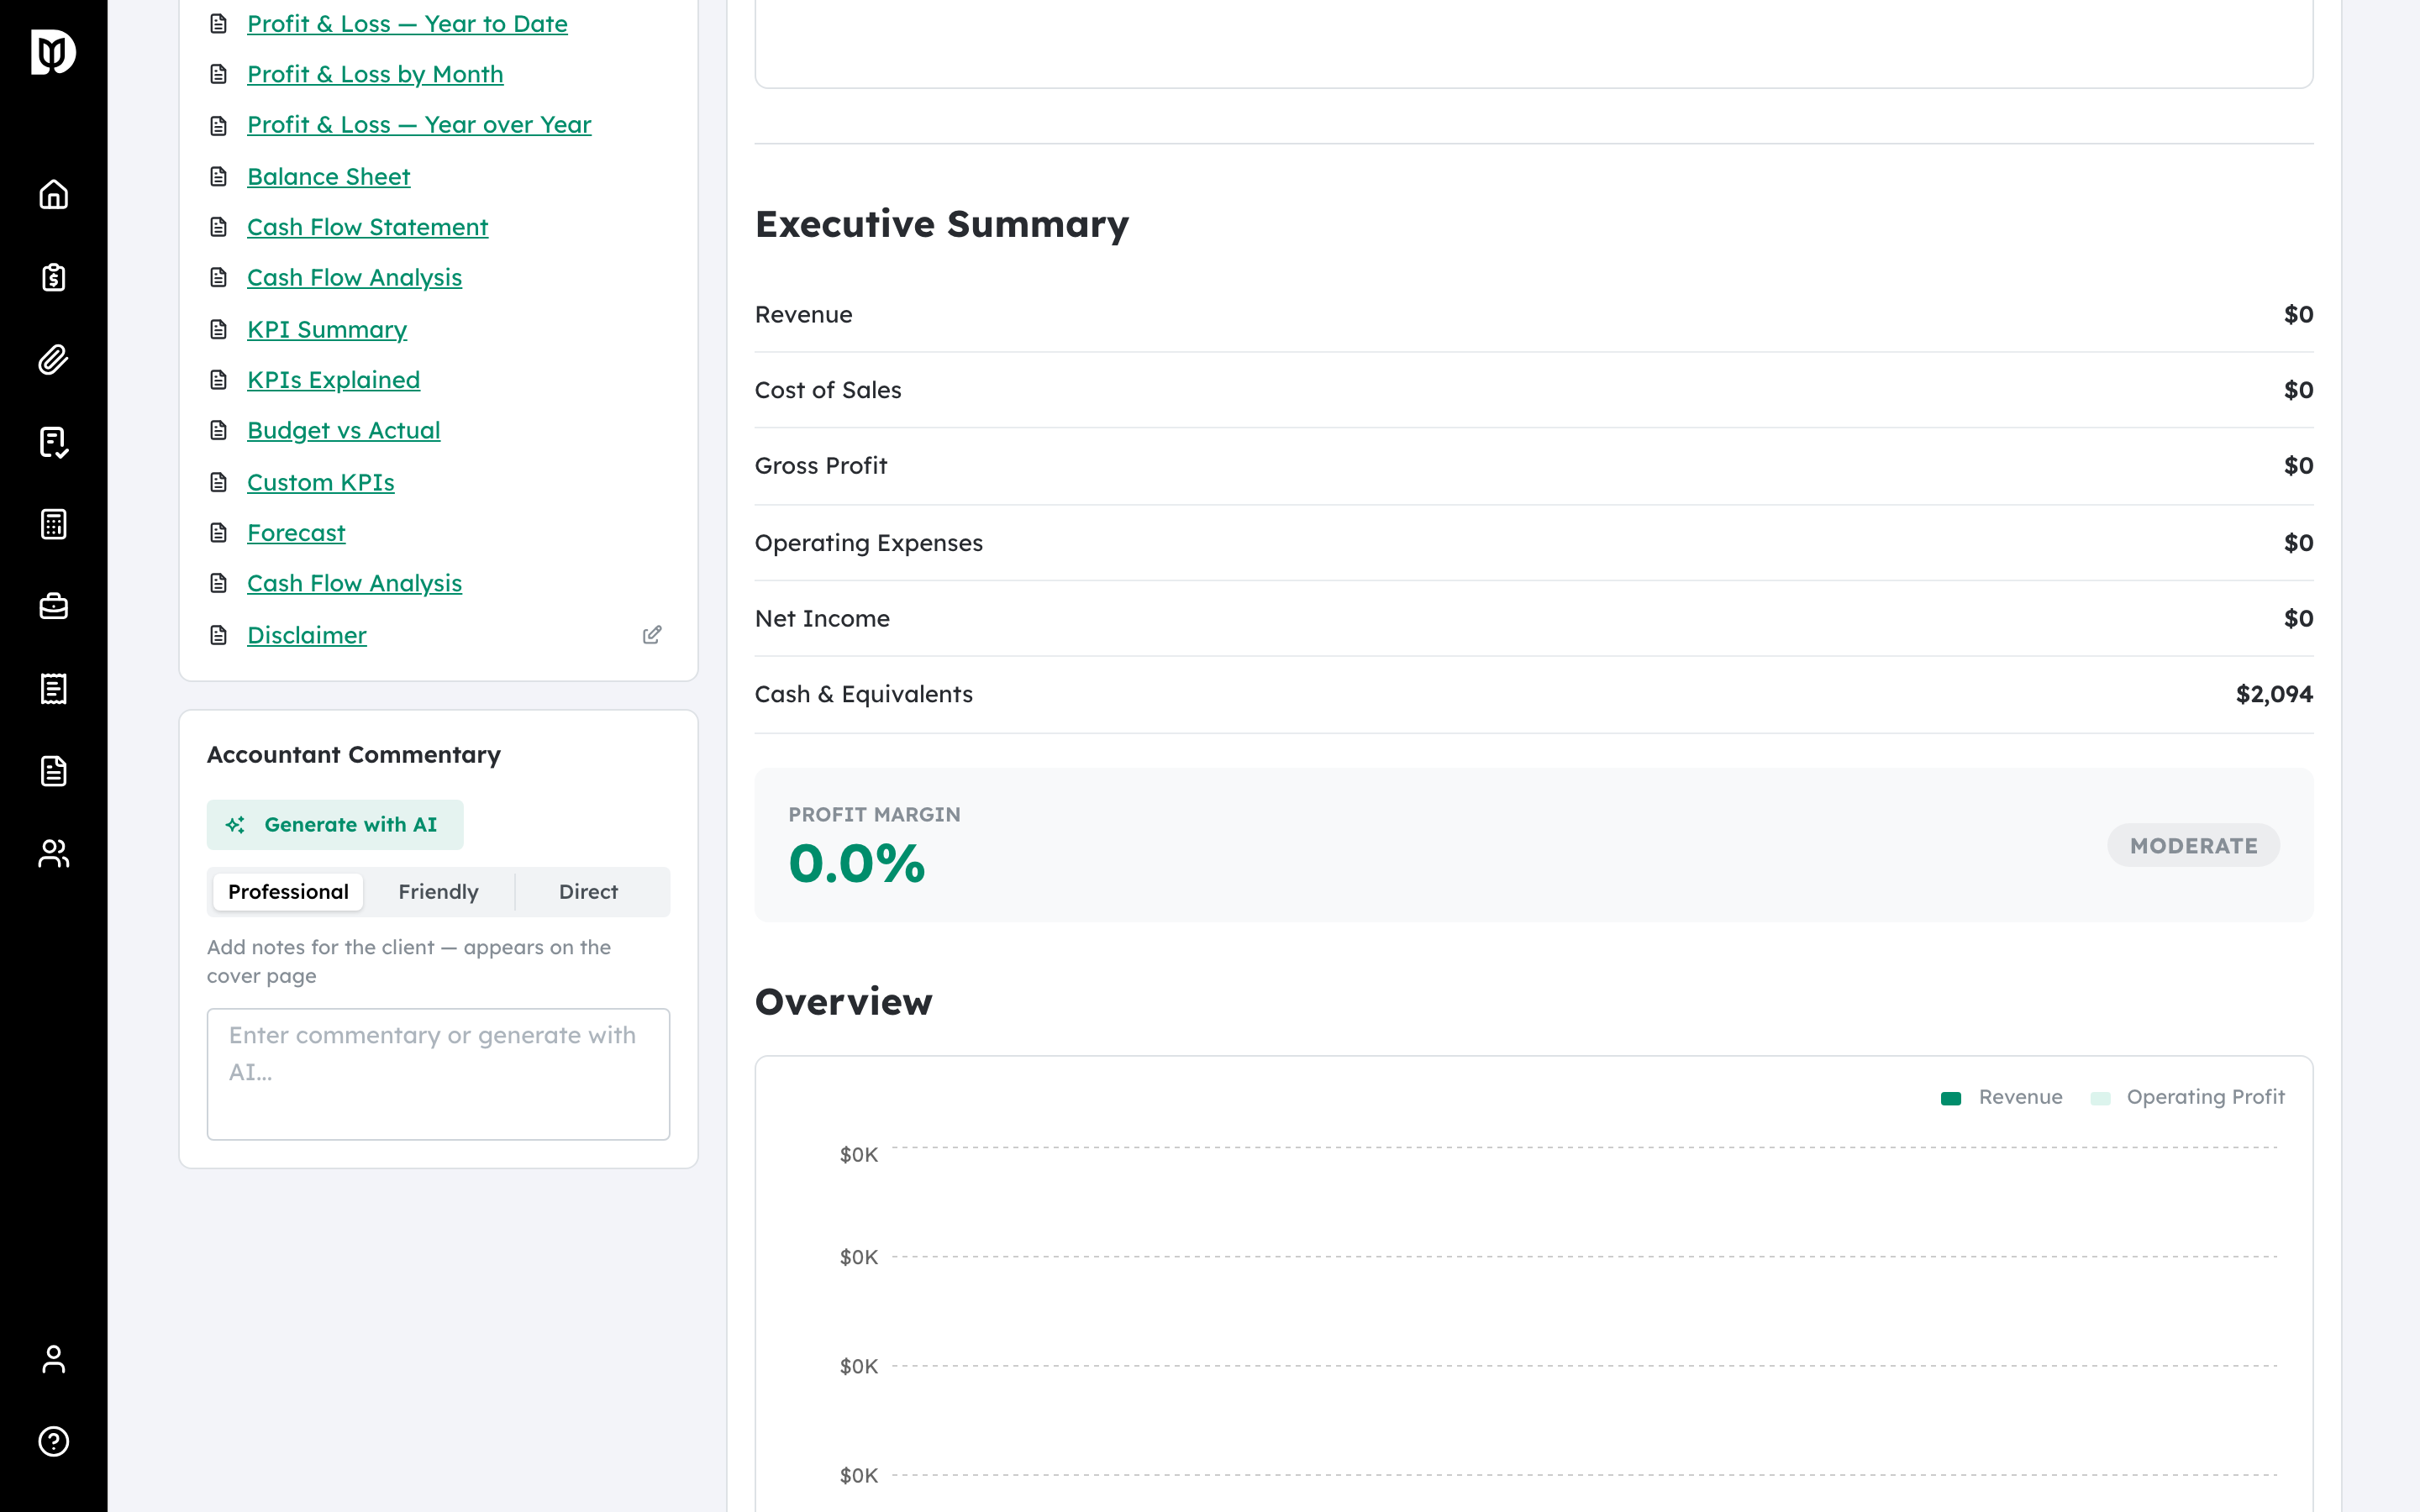Click the Overview heading
The height and width of the screenshot is (1512, 2420).
tap(844, 1002)
